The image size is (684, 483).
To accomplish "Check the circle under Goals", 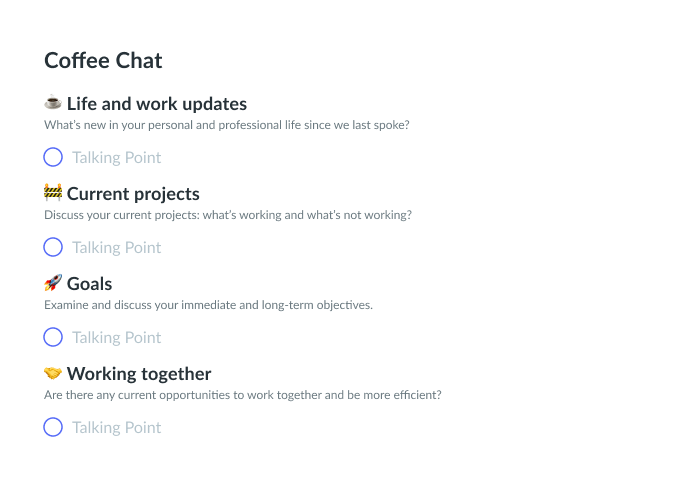I will (x=53, y=337).
